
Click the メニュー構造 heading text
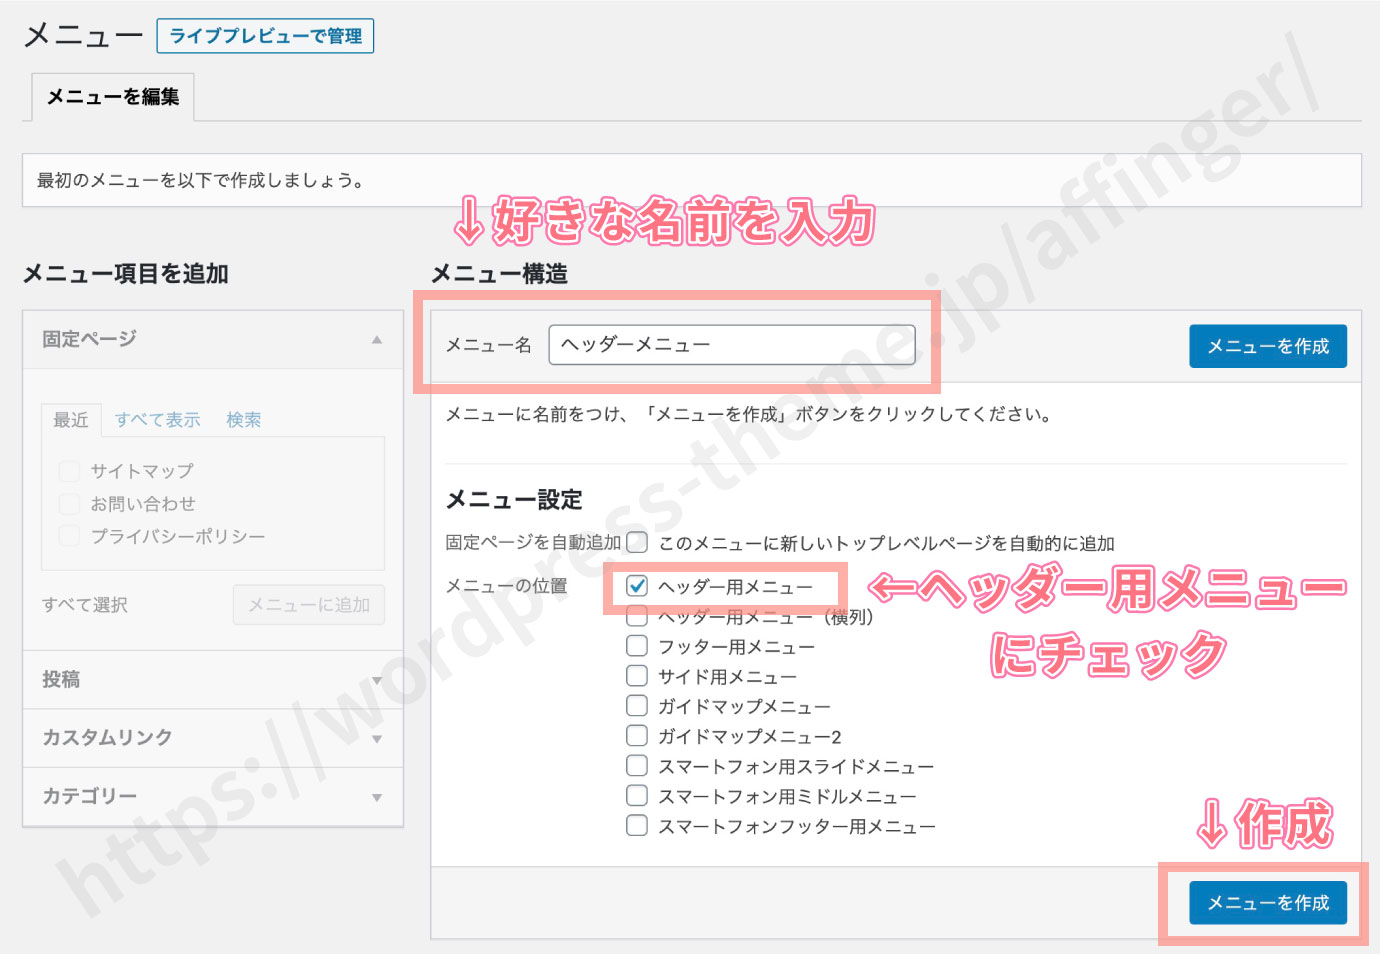(499, 273)
